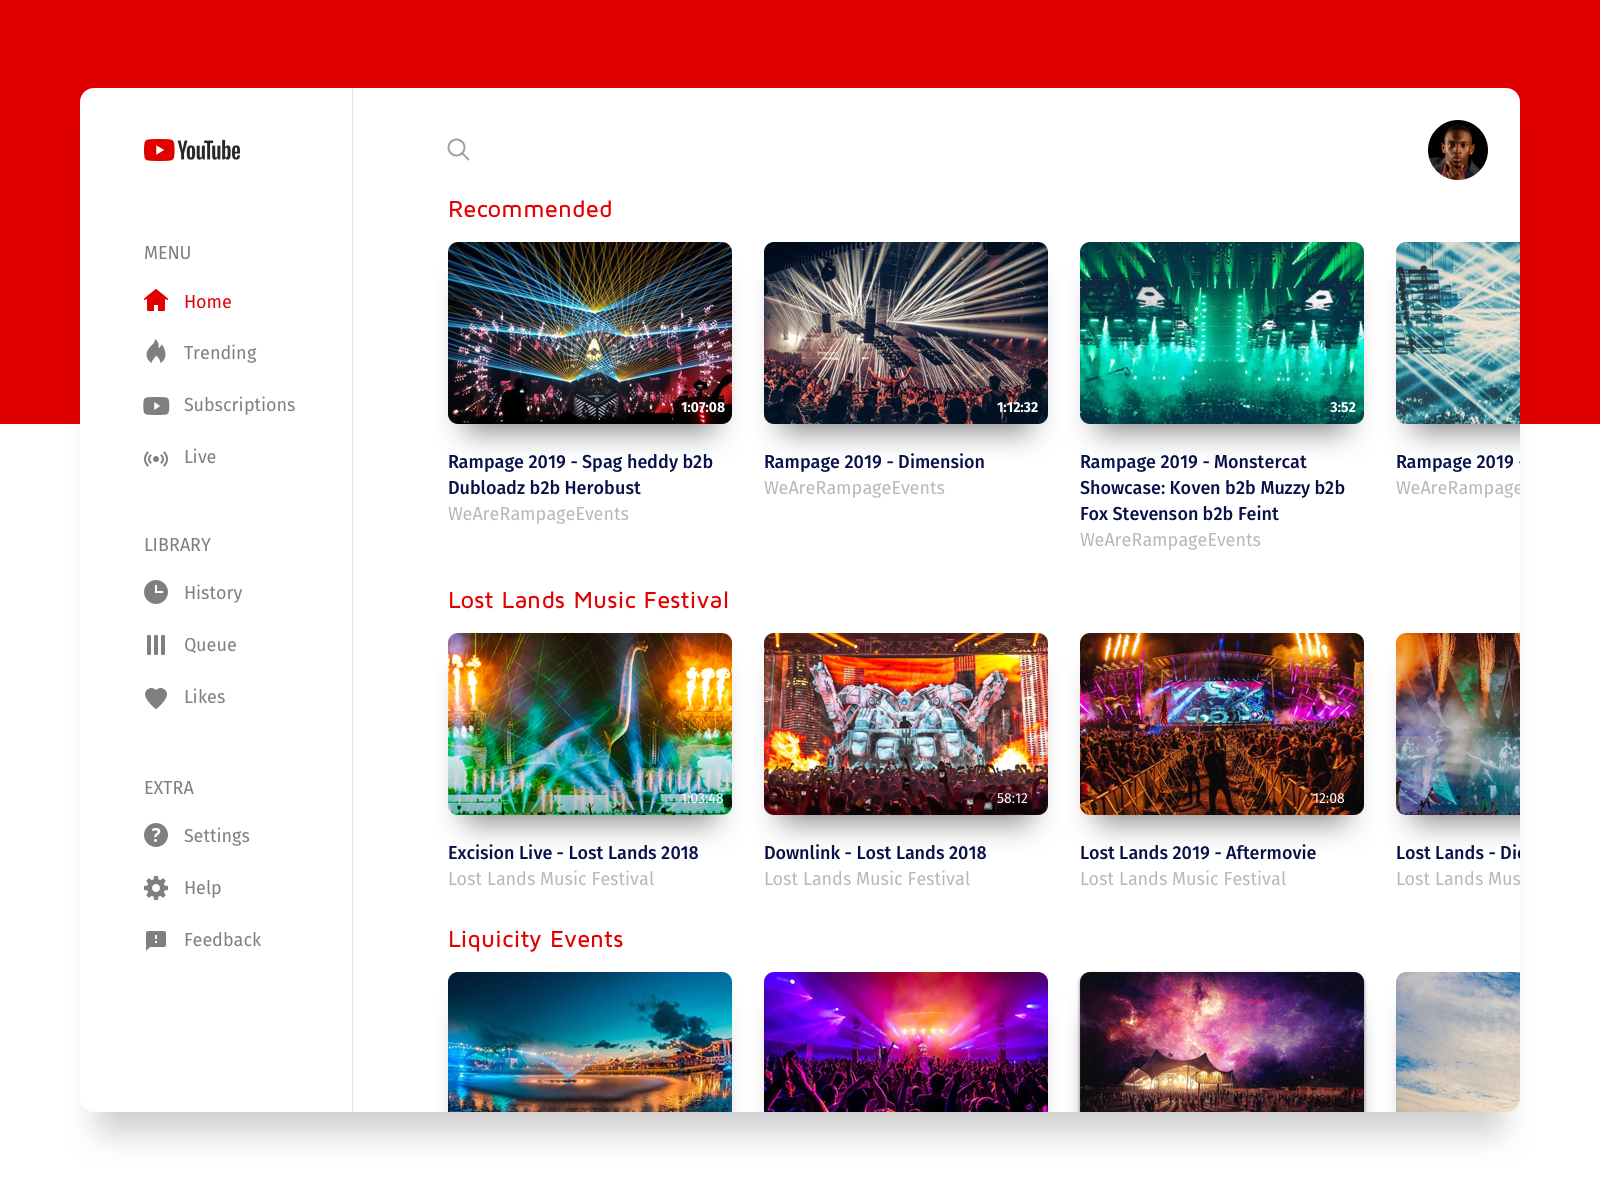Click the Feedback speech-bubble icon
The height and width of the screenshot is (1200, 1600).
[156, 940]
